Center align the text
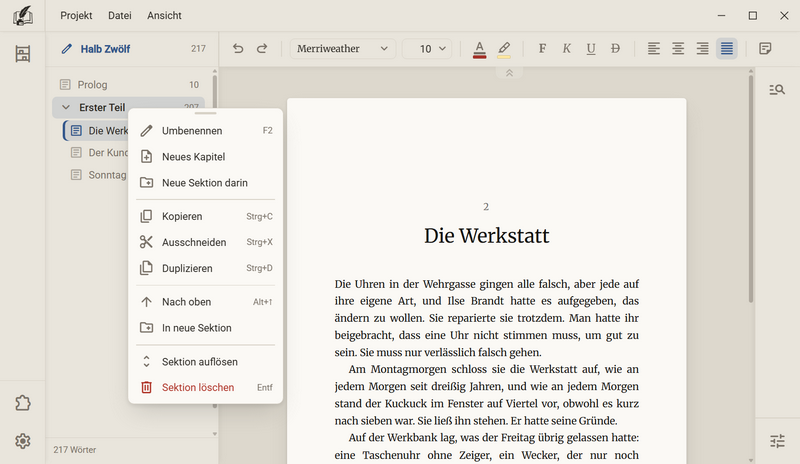The image size is (800, 464). click(x=678, y=48)
